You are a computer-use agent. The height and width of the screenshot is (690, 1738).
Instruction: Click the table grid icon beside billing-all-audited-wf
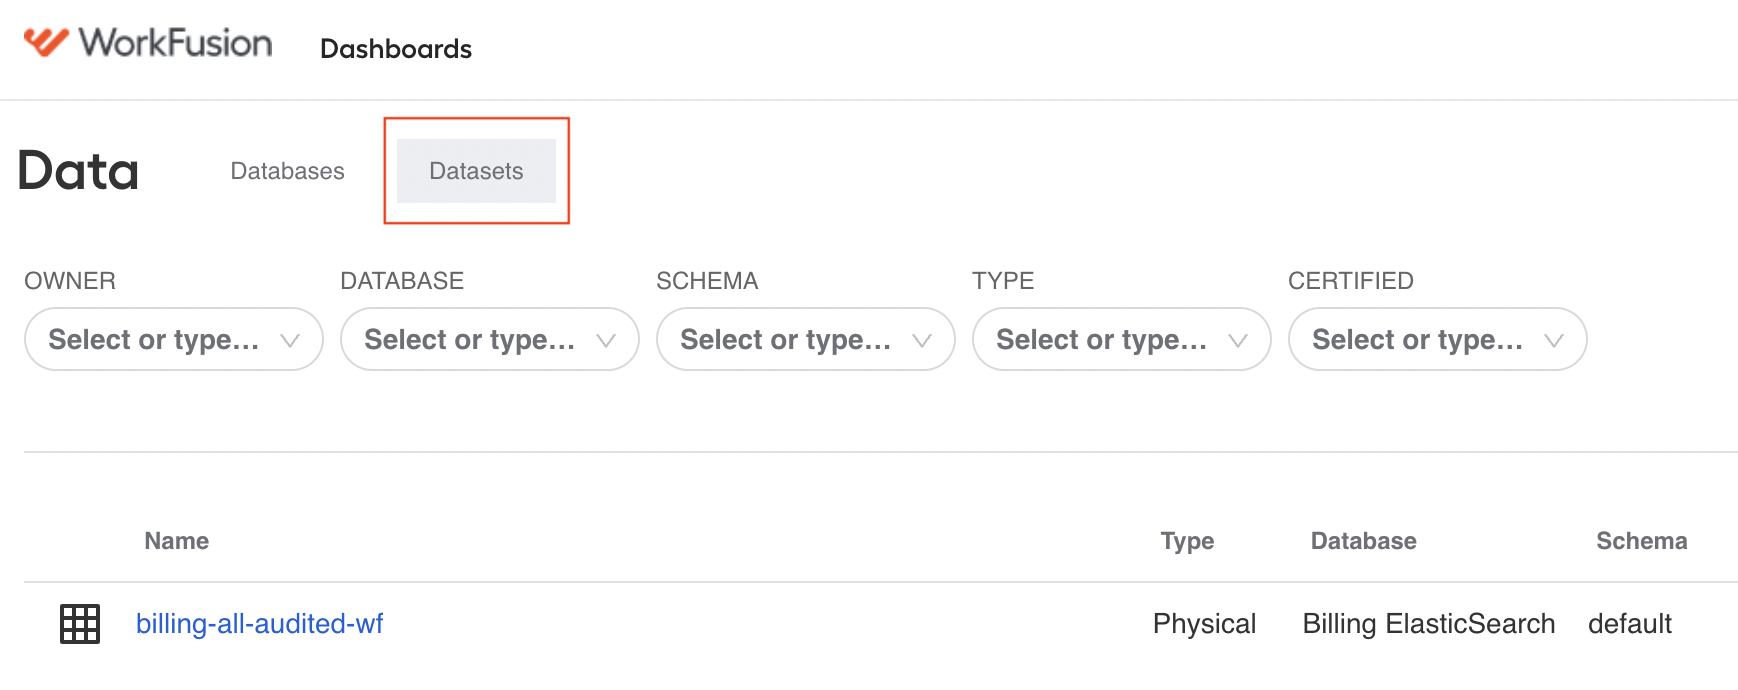pos(80,624)
